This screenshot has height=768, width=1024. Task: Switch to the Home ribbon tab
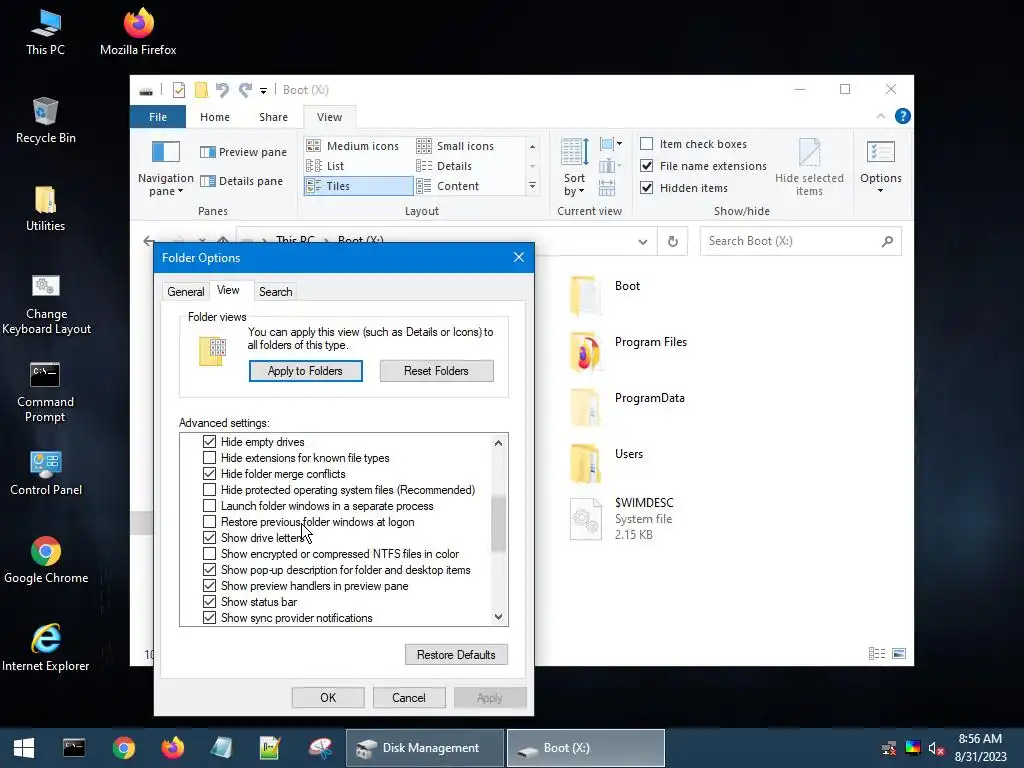point(215,117)
